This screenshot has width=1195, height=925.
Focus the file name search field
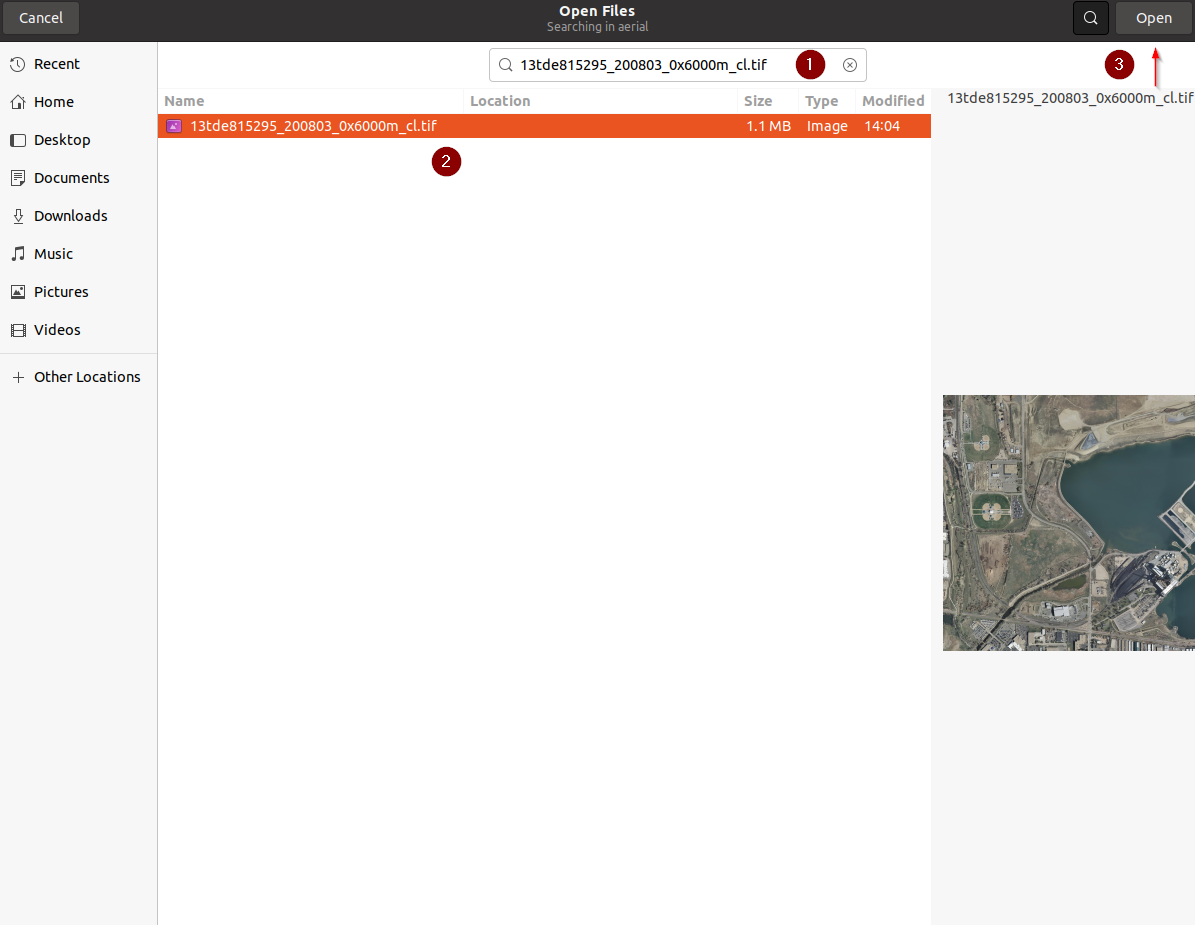[x=678, y=65]
